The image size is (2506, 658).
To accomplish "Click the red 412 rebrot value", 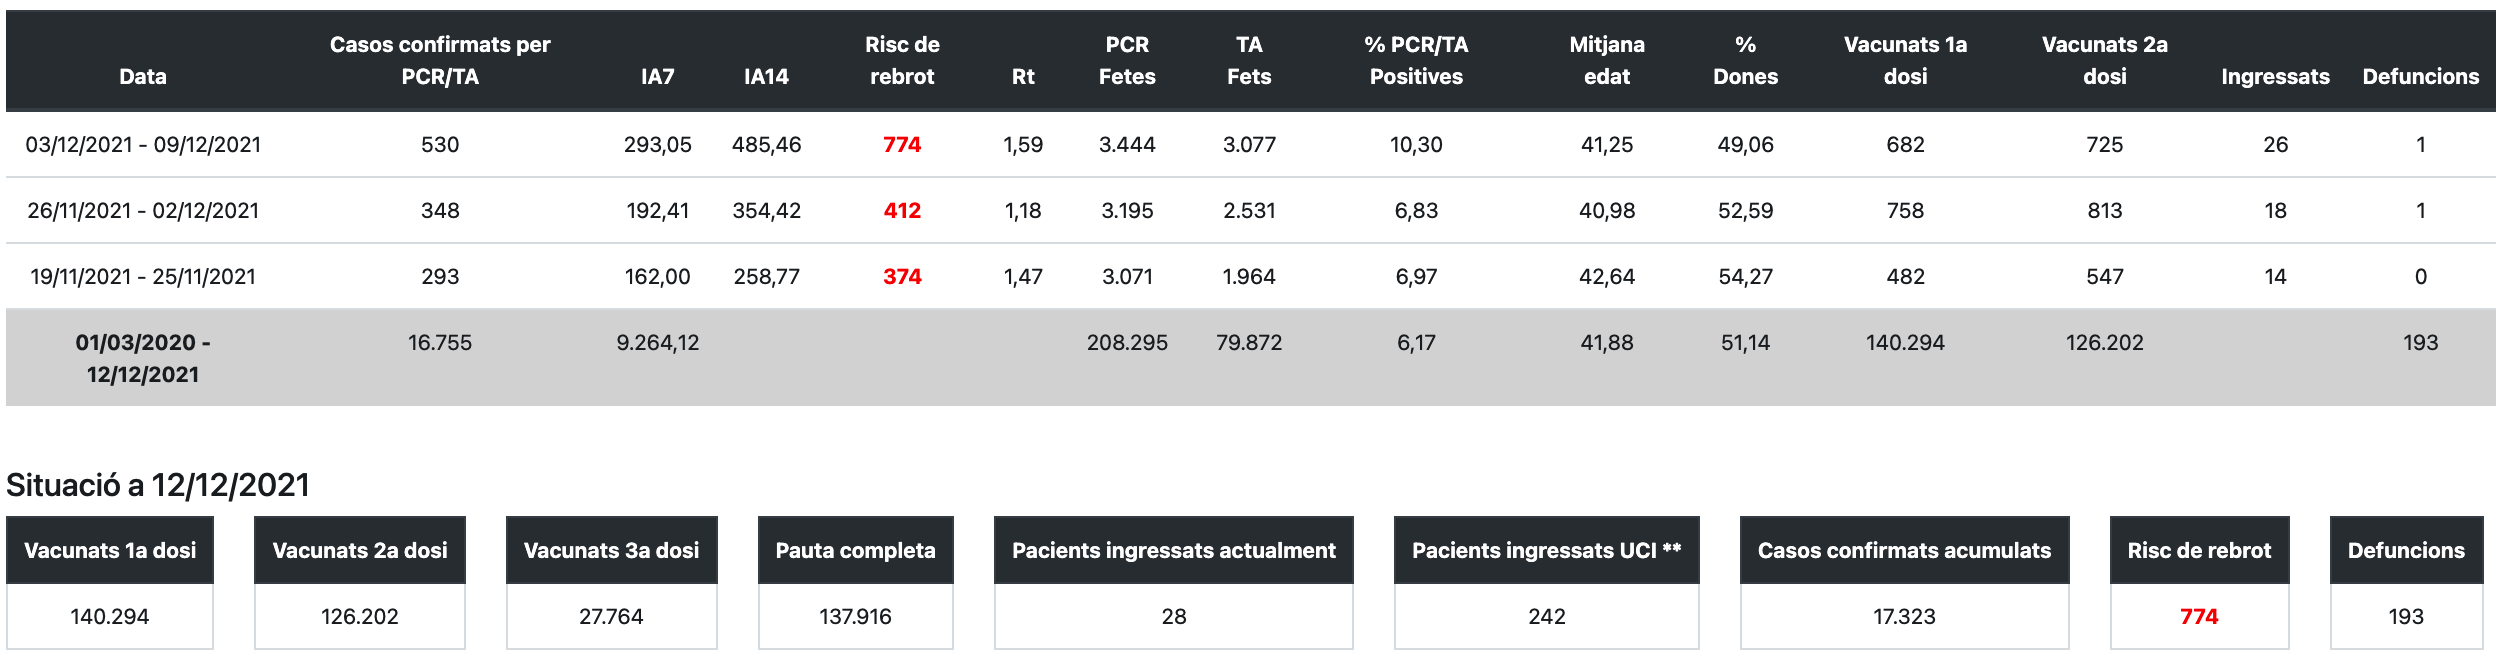I will point(901,210).
